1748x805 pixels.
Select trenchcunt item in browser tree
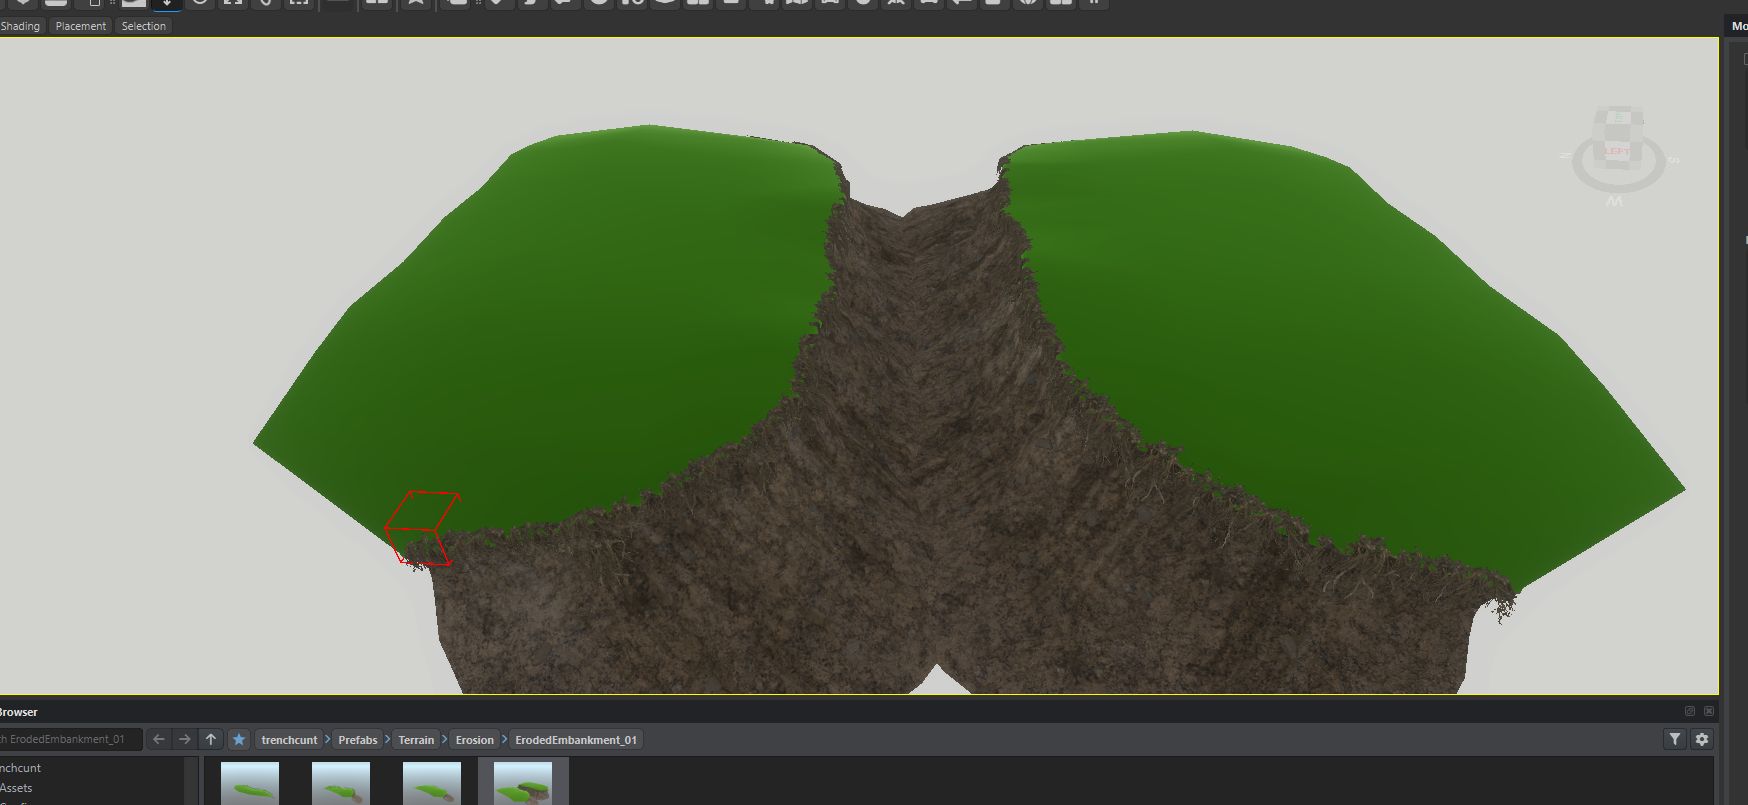(x=20, y=768)
